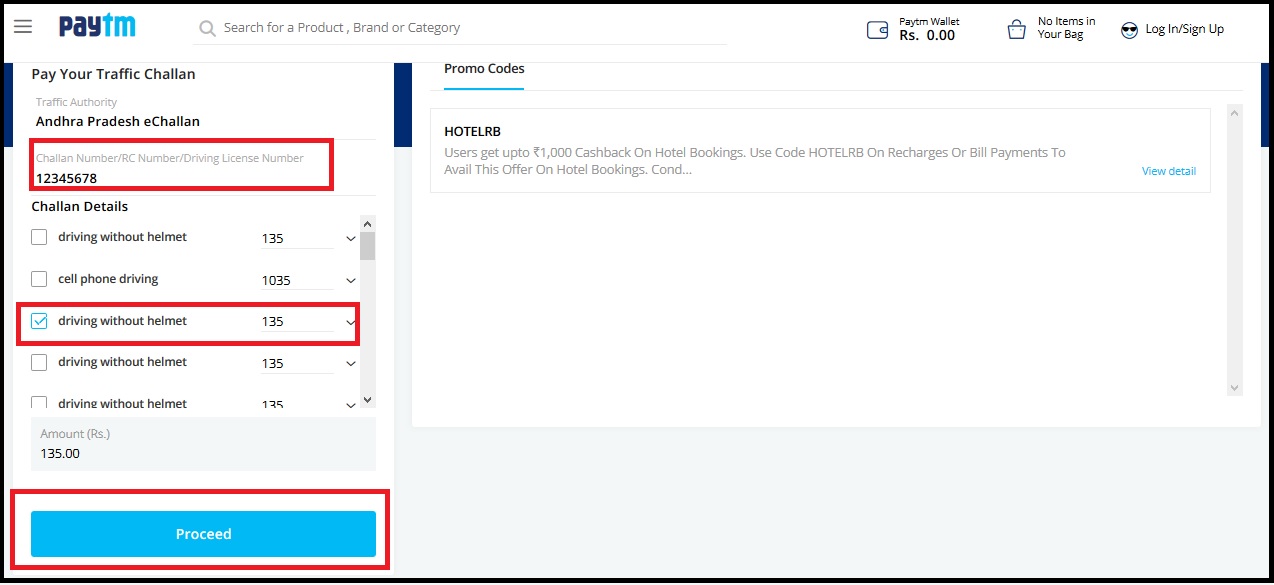Click Log In/Sign Up
This screenshot has height=585, width=1274.
(x=1184, y=29)
